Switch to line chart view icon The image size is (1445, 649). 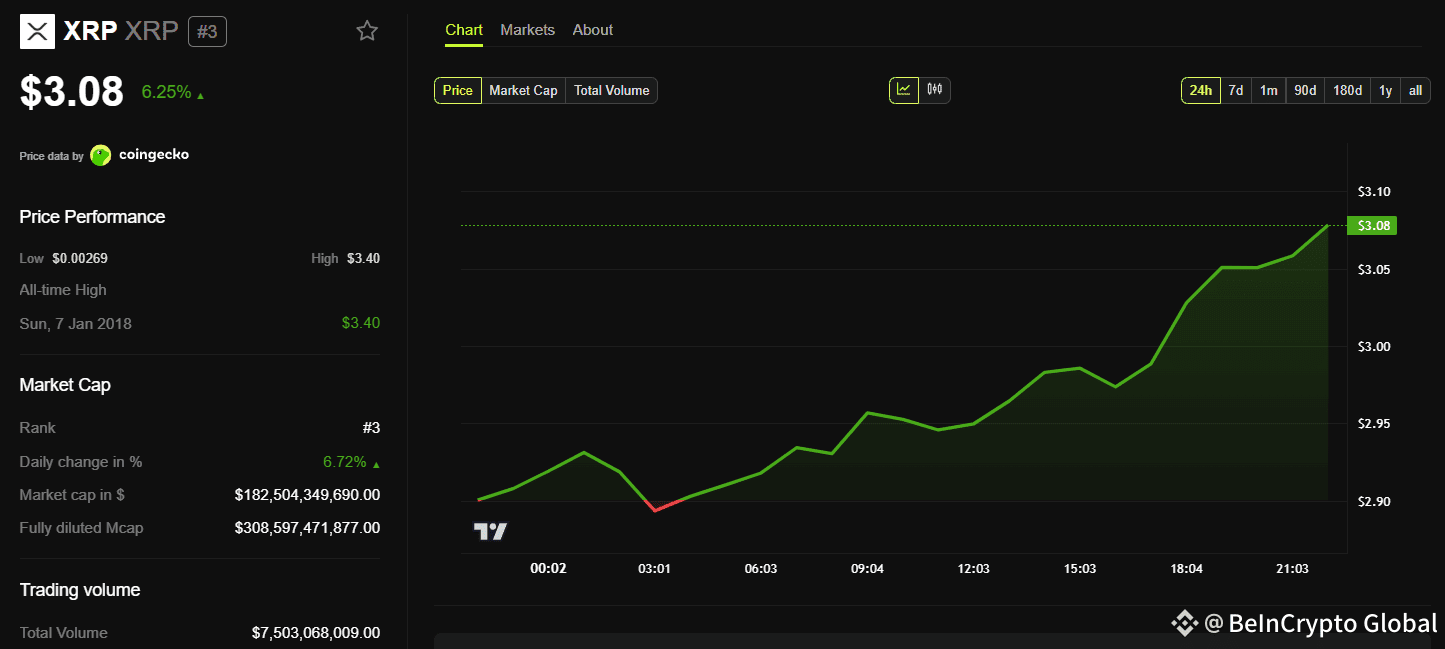click(904, 90)
